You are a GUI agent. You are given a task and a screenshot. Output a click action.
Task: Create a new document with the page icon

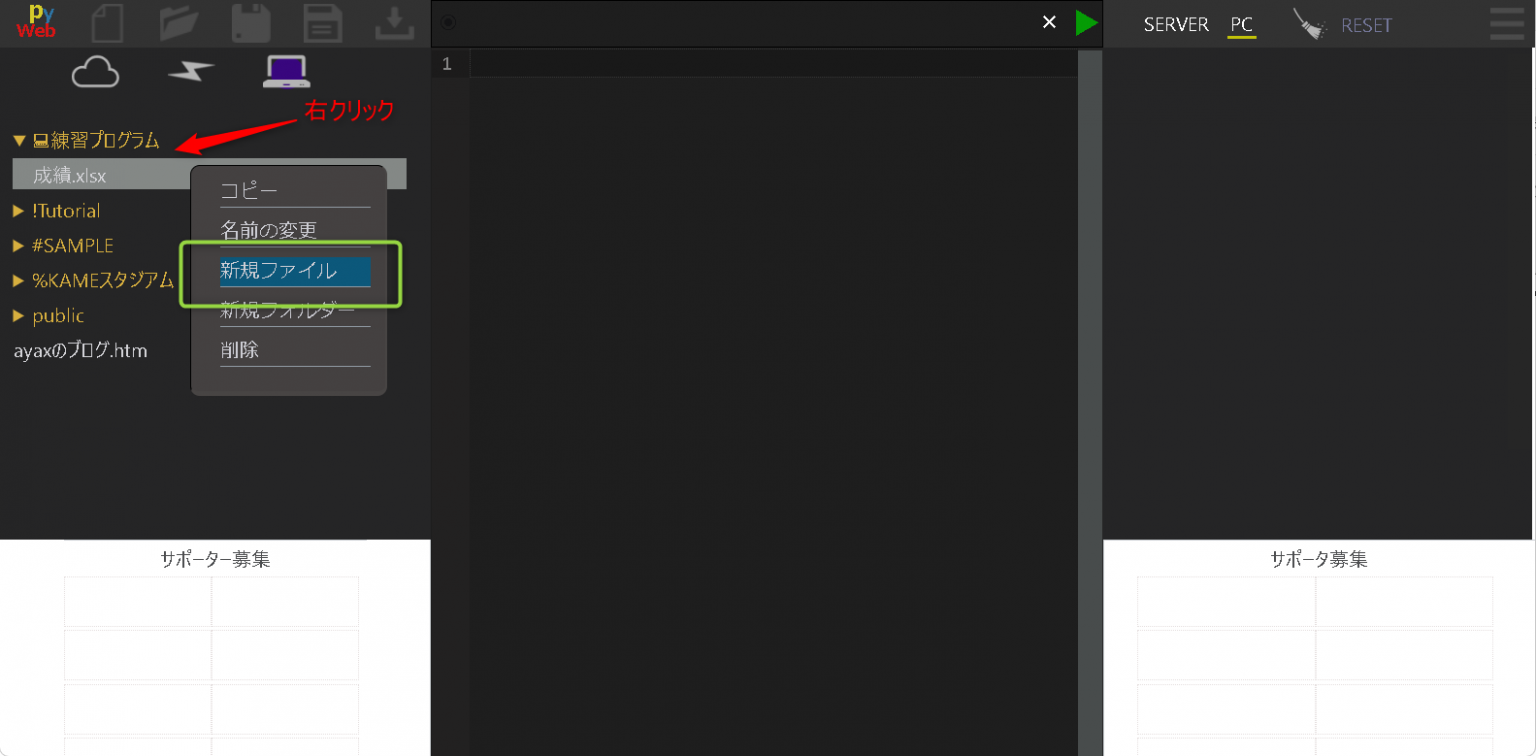107,23
